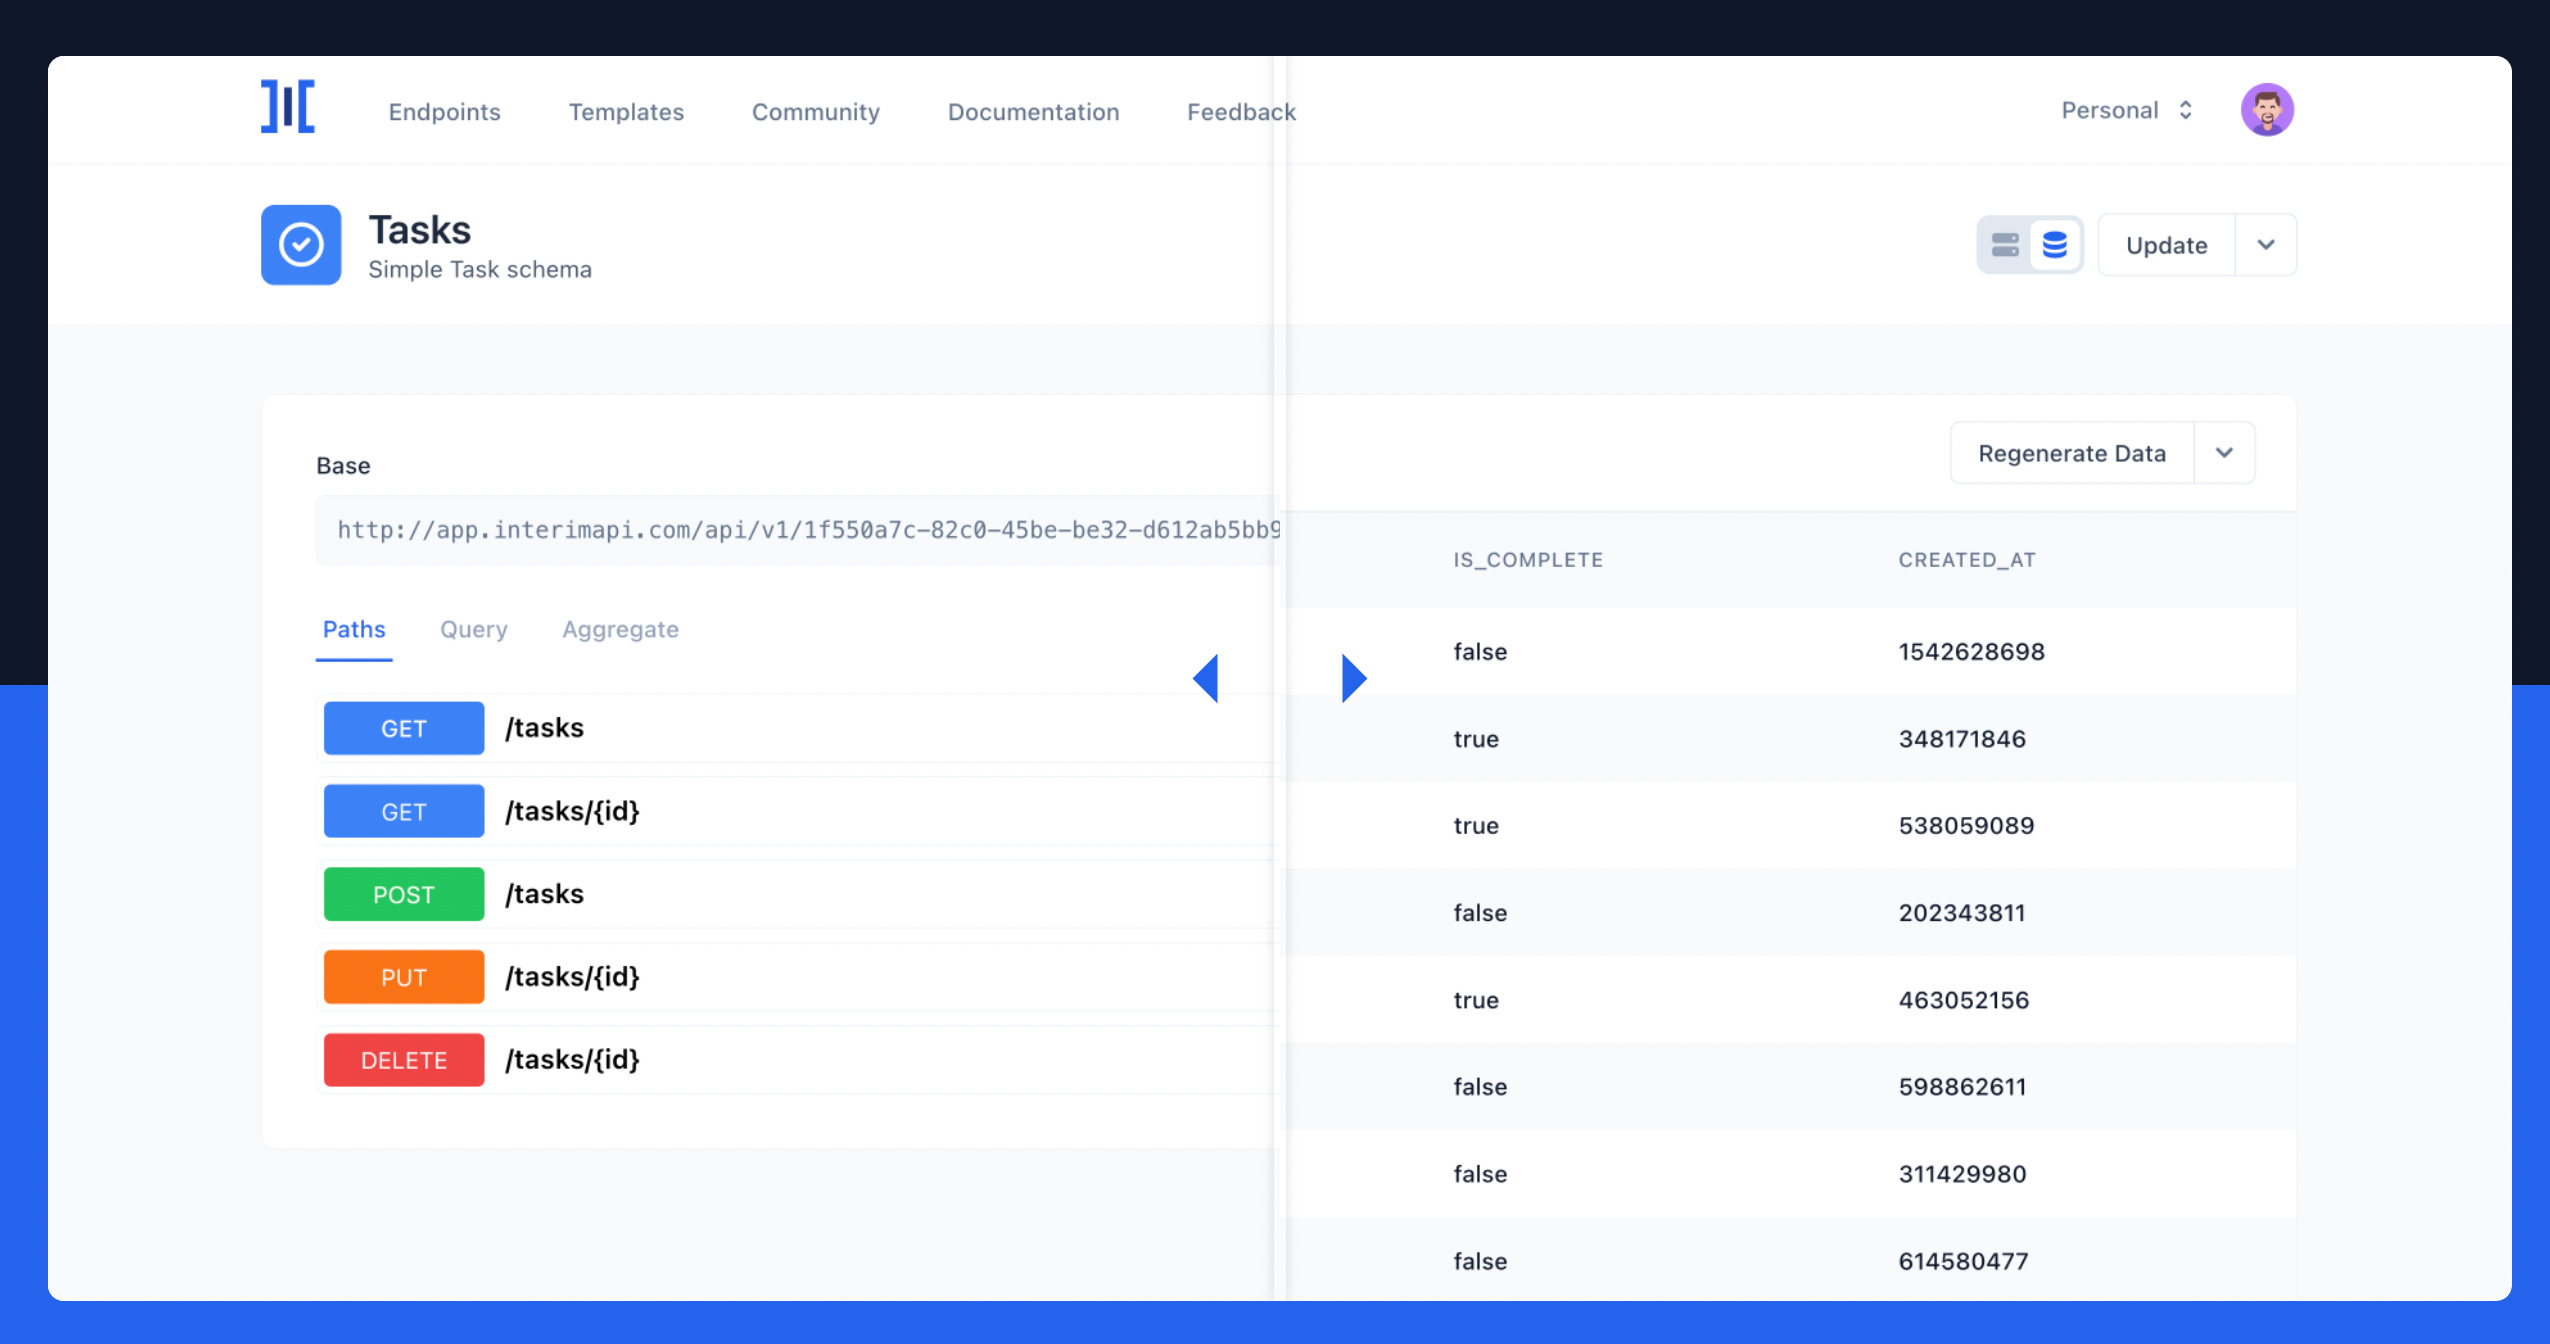Expand the Regenerate Data options chevron
The image size is (2550, 1344).
(2224, 453)
